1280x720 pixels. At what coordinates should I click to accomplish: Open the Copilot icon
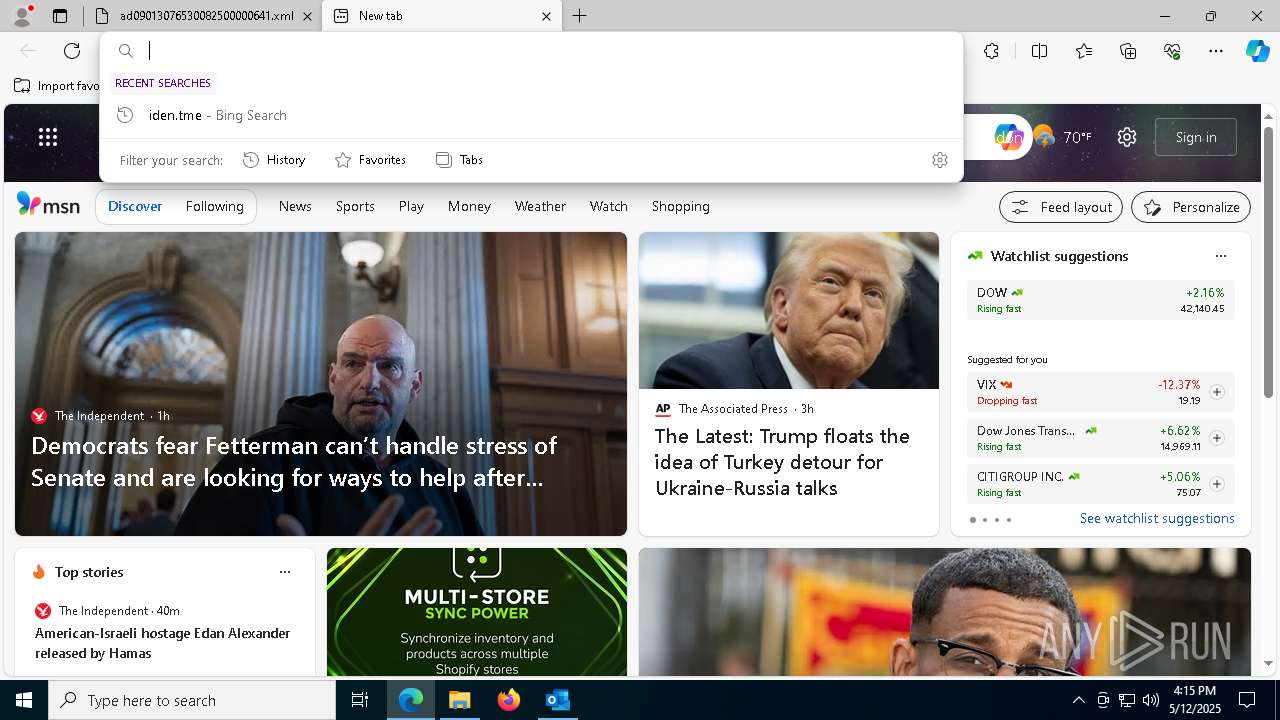(x=1257, y=51)
